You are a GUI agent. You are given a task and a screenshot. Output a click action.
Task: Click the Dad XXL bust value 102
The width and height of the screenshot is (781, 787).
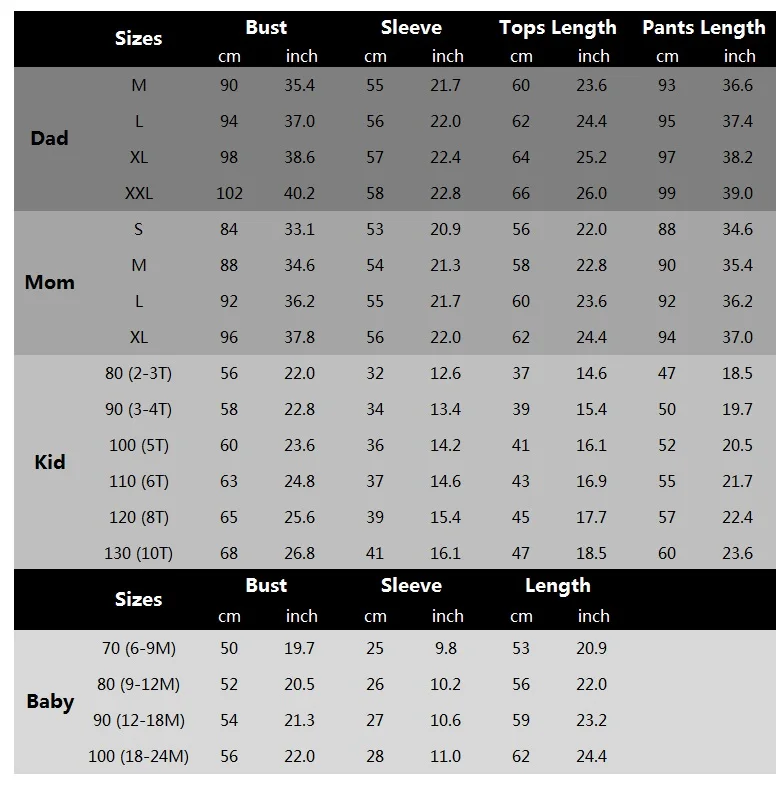(x=229, y=193)
